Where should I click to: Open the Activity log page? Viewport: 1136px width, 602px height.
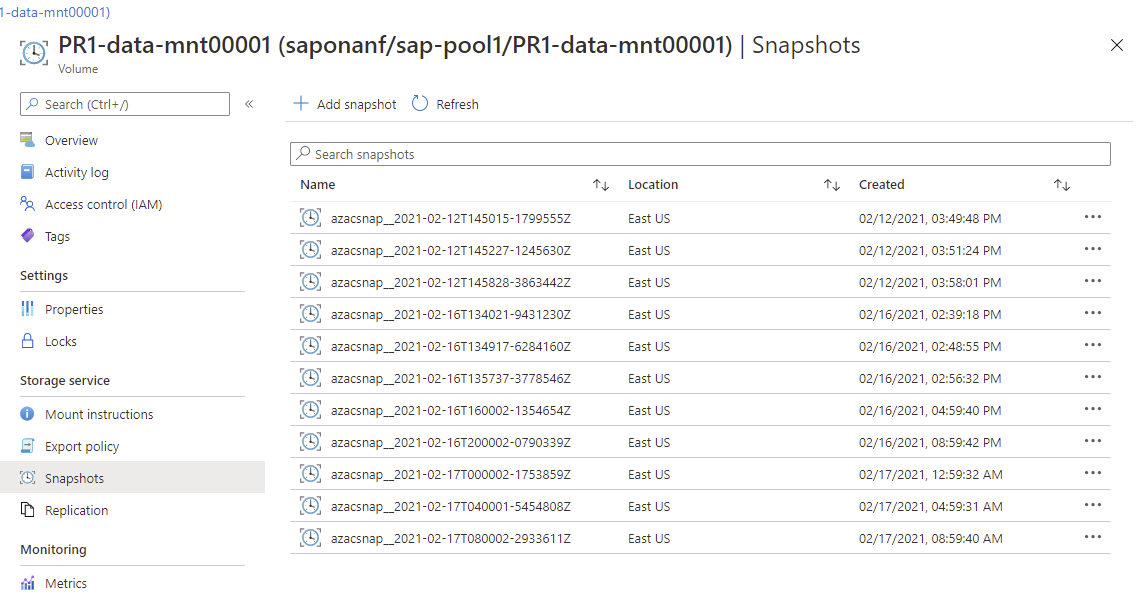pos(76,172)
